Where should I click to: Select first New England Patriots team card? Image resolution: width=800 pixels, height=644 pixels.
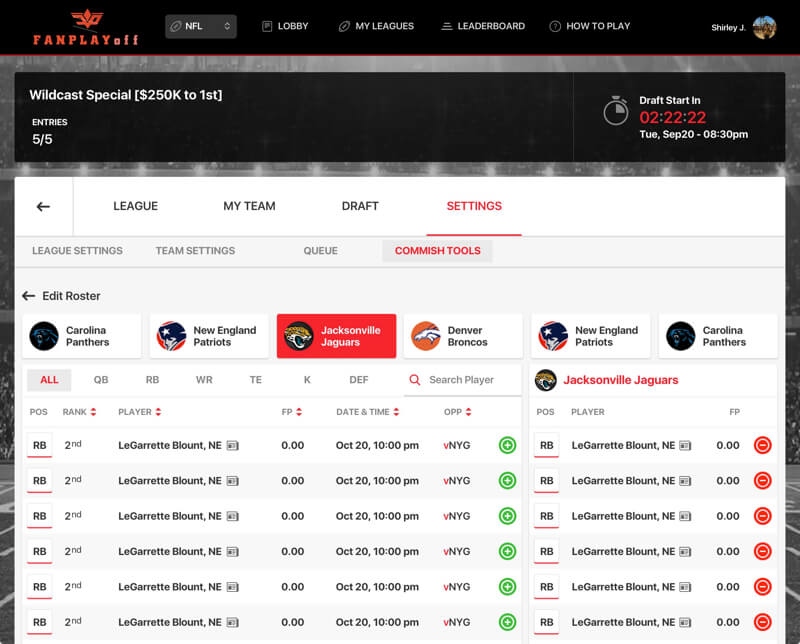pos(209,336)
